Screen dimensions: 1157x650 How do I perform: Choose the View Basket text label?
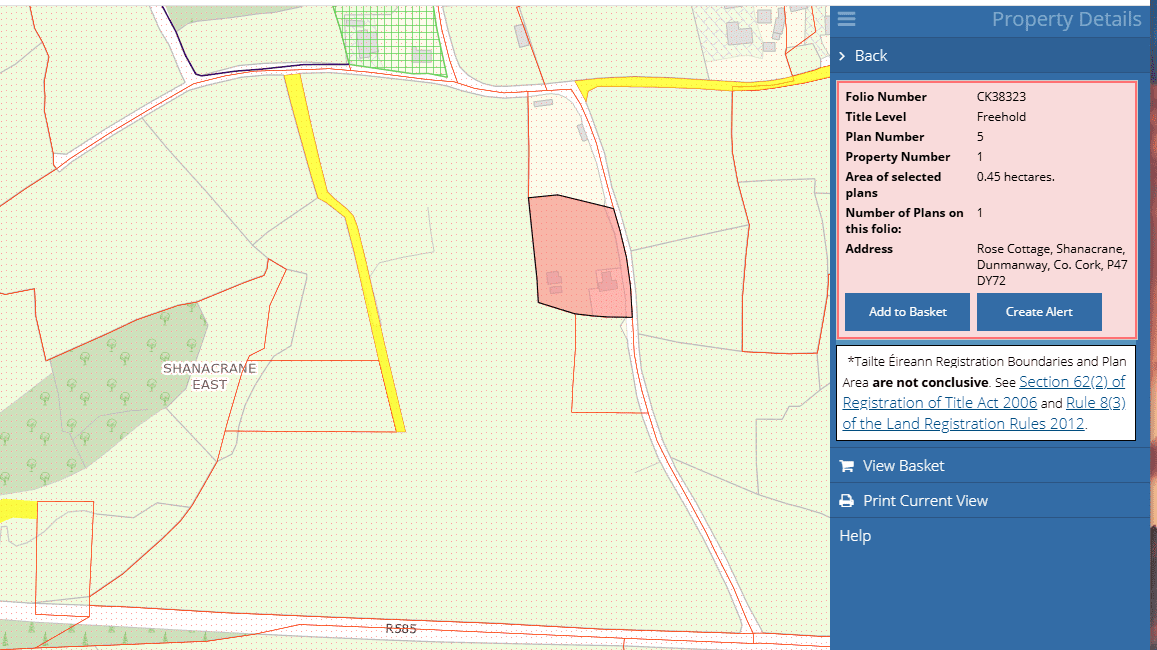pyautogui.click(x=903, y=466)
